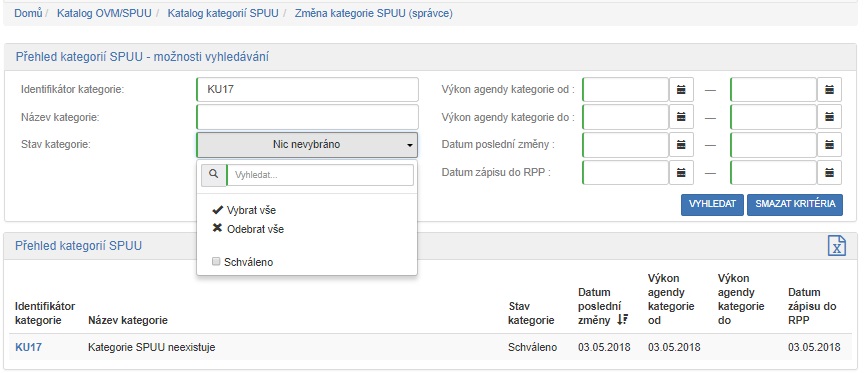Tick the Schváleno checkbox

pyautogui.click(x=216, y=262)
